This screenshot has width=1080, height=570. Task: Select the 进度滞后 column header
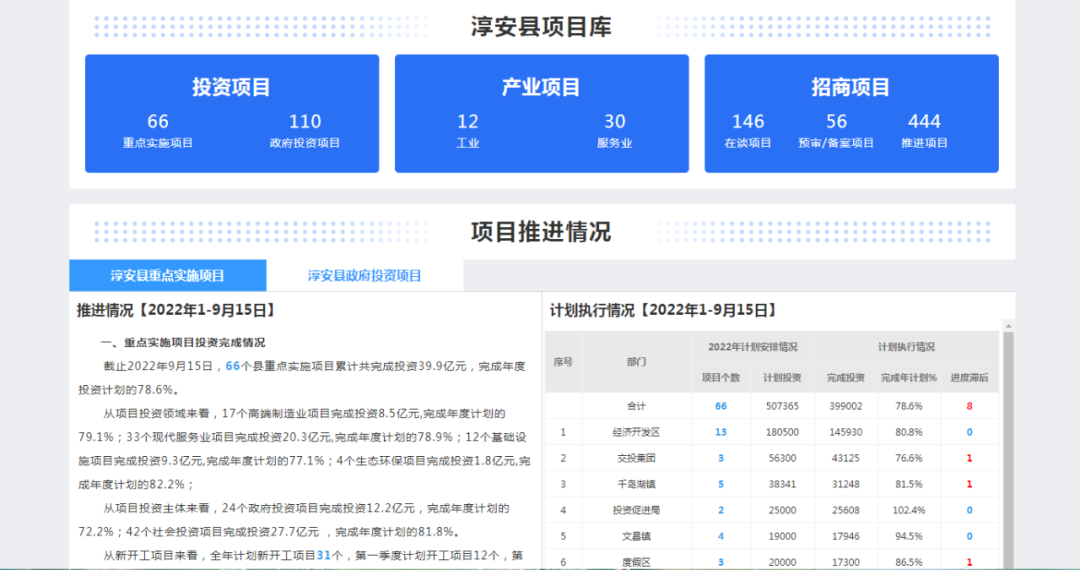pyautogui.click(x=969, y=378)
